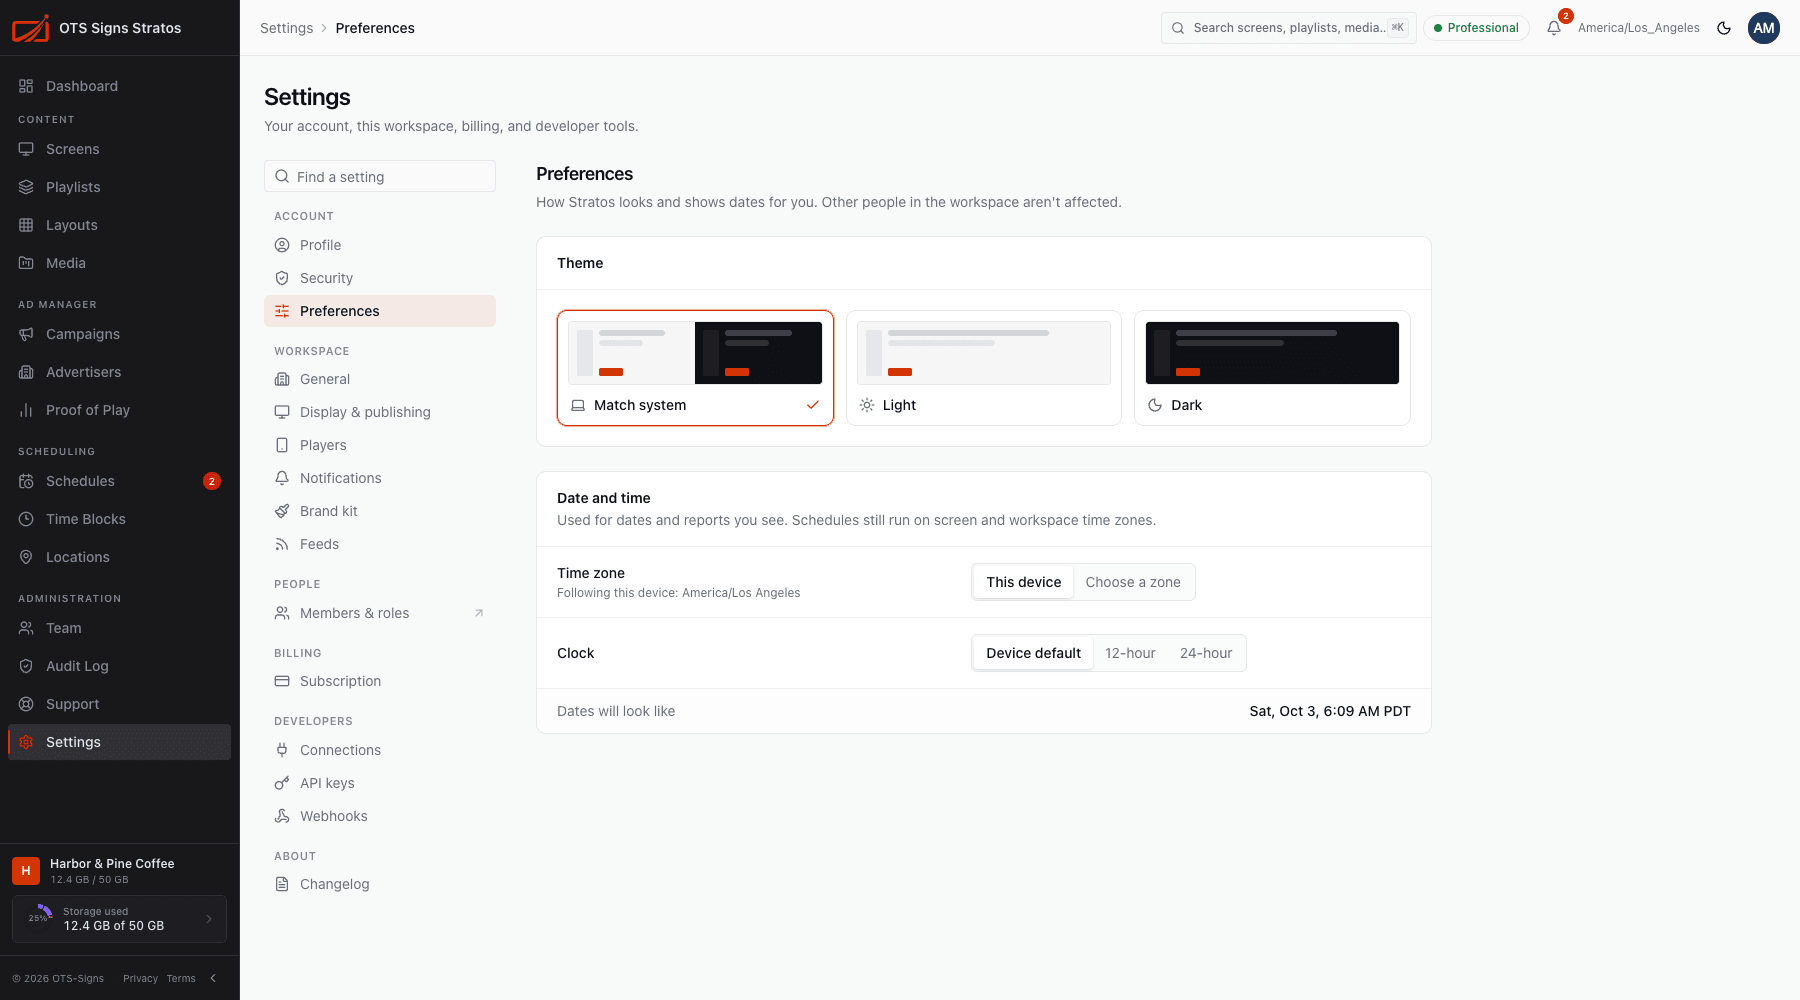The height and width of the screenshot is (1000, 1800).
Task: Open notifications bell icon
Action: (1554, 28)
